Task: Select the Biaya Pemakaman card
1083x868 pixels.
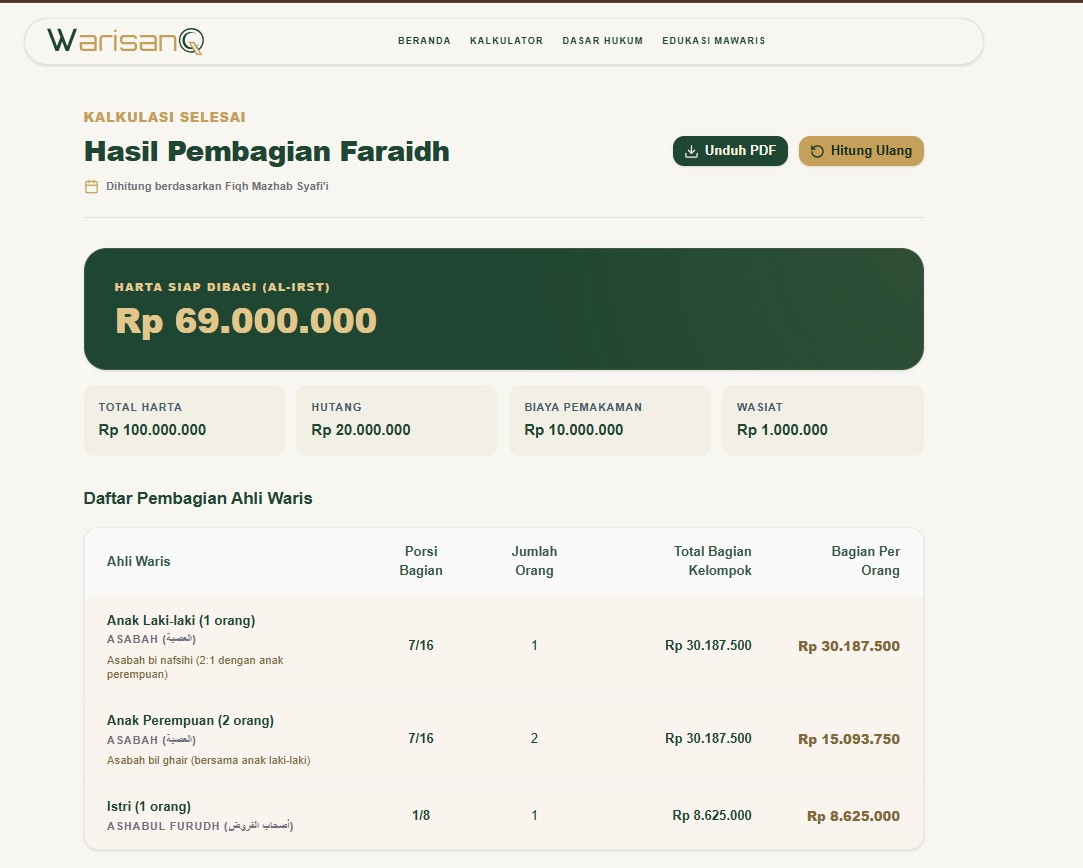Action: coord(610,421)
